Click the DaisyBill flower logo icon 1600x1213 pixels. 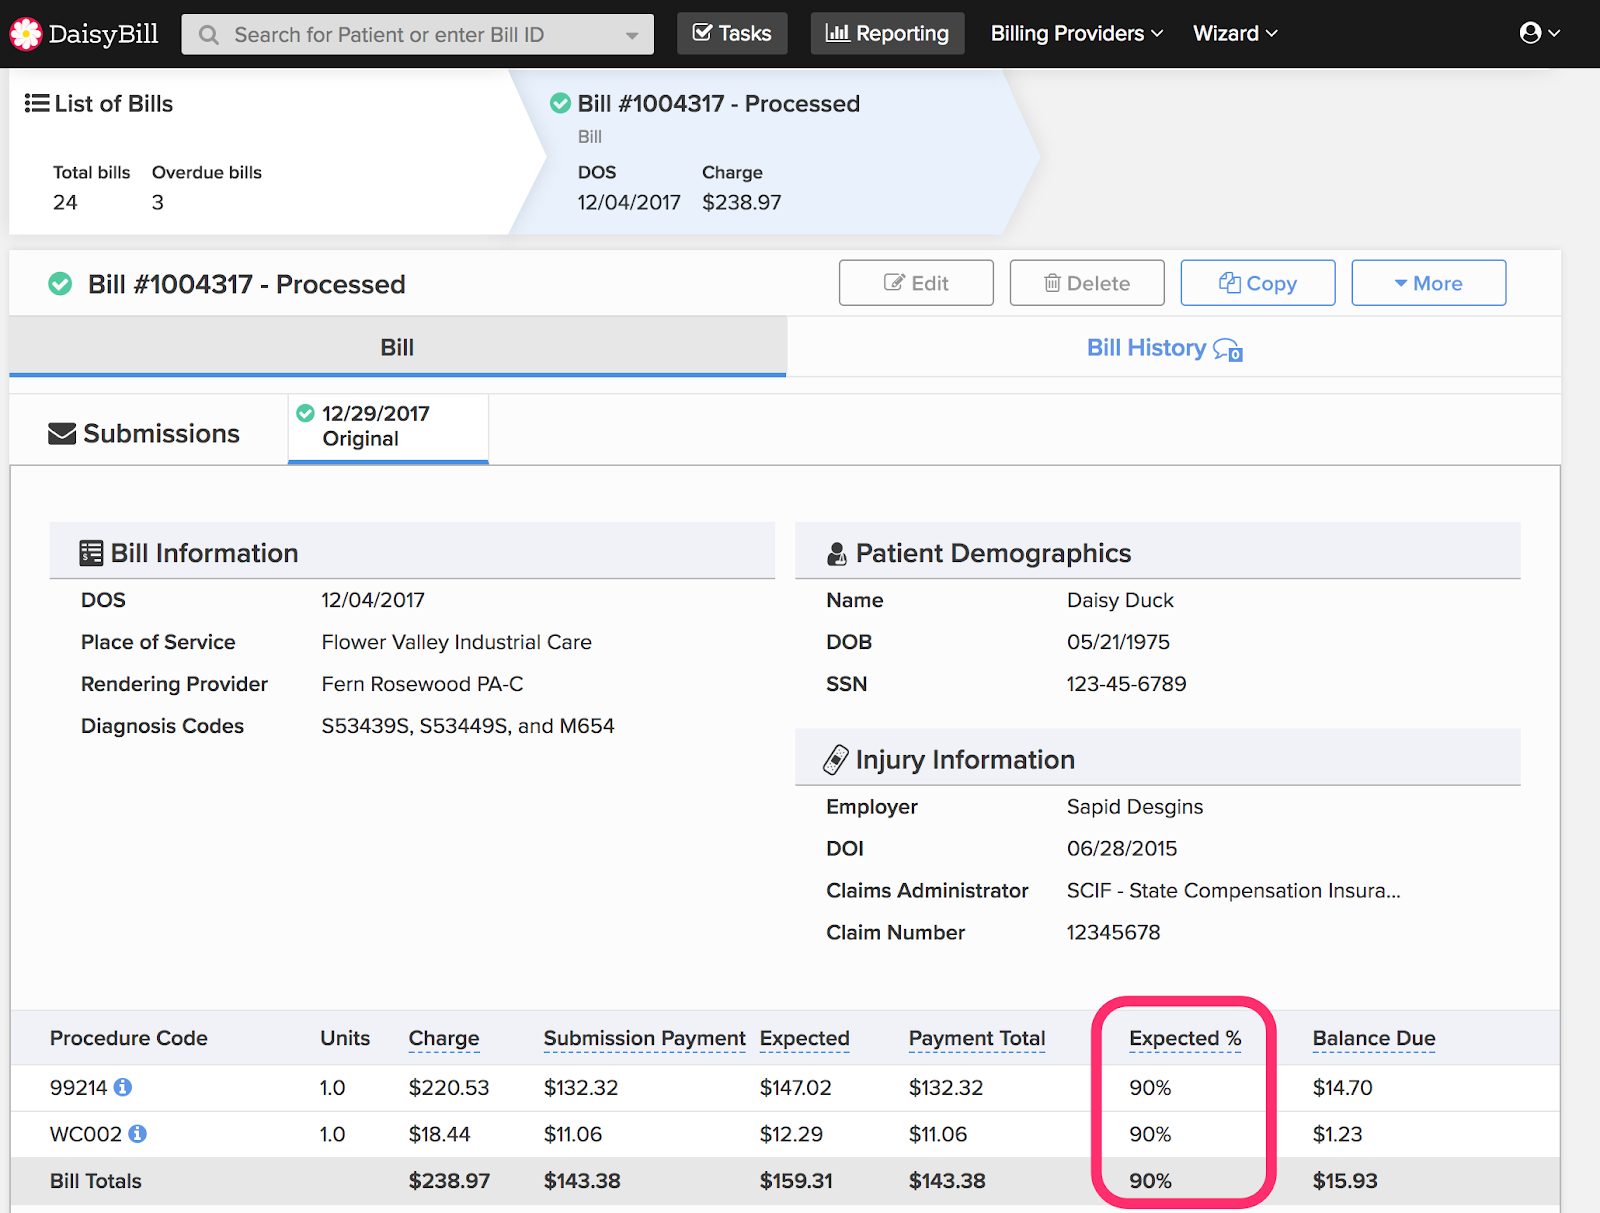pyautogui.click(x=26, y=34)
